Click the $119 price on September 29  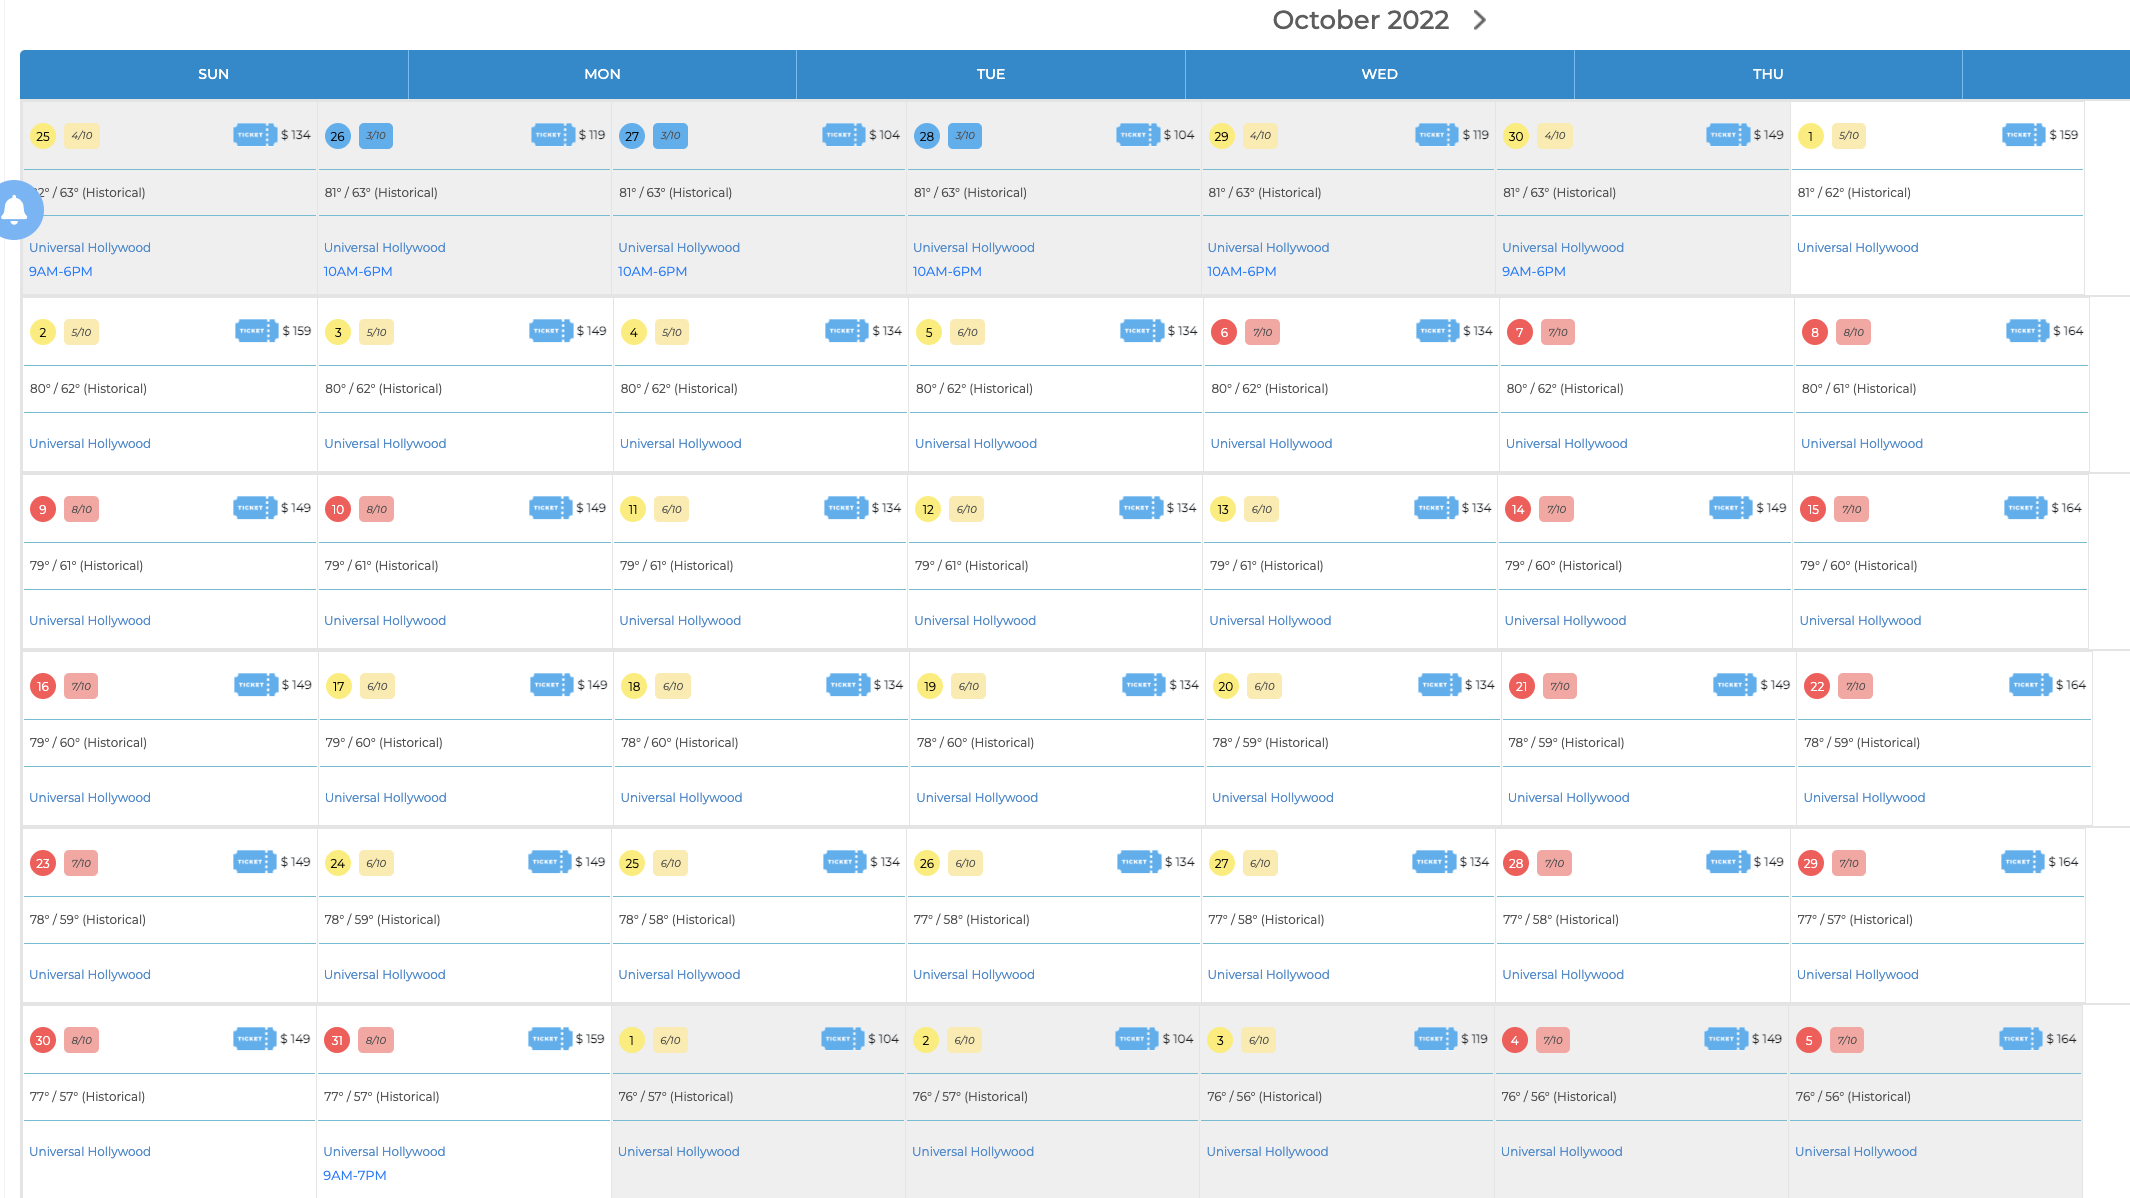click(1475, 135)
